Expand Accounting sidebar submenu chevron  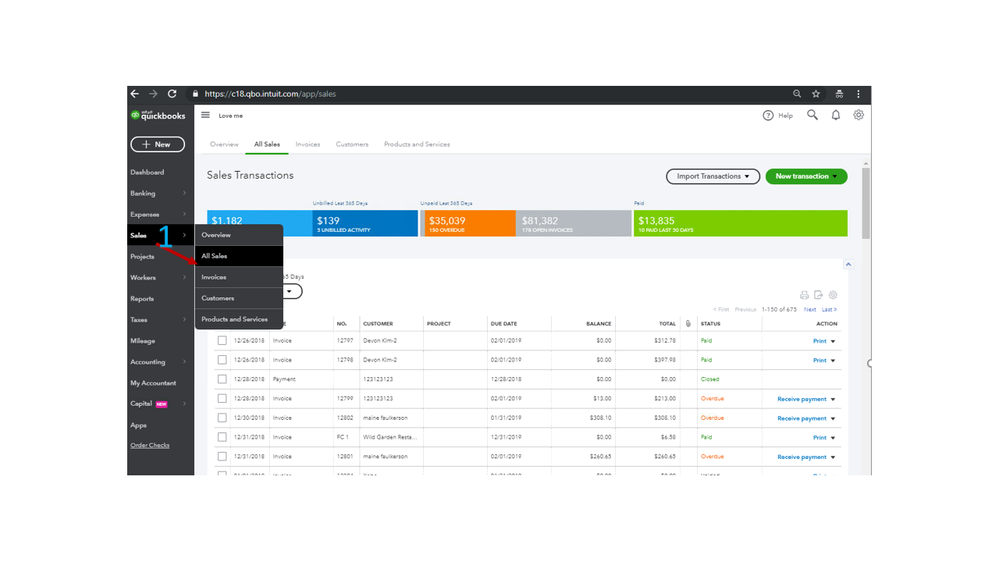(x=184, y=362)
